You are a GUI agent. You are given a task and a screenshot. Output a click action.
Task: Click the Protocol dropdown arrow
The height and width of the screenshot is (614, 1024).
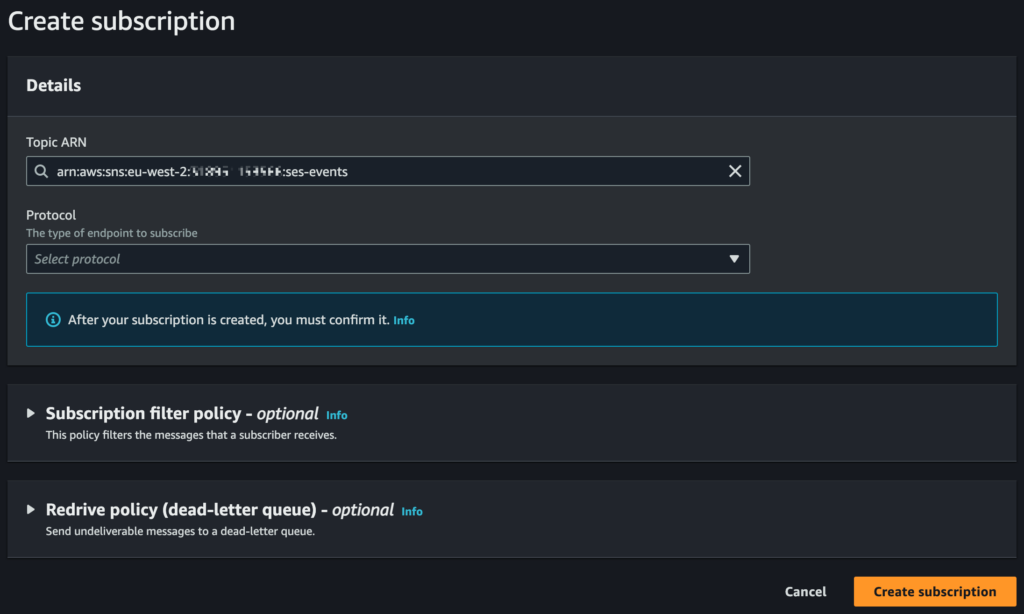click(734, 259)
